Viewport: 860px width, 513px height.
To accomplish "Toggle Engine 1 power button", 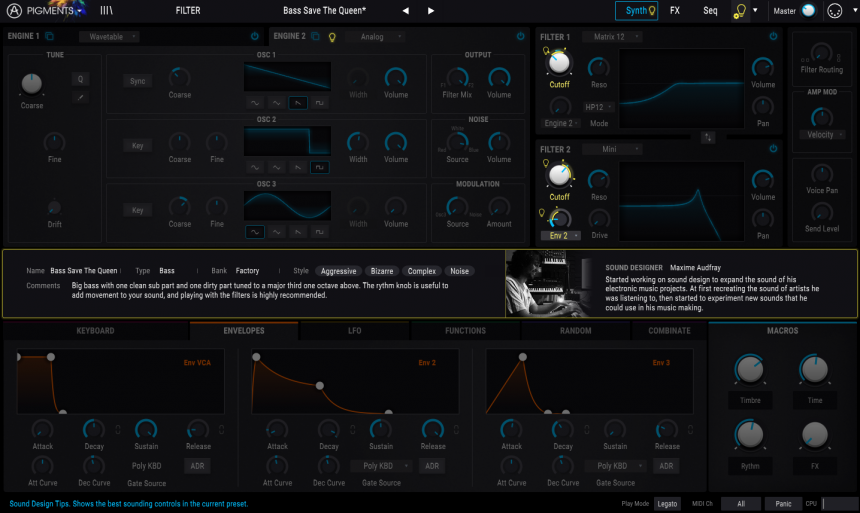I will 254,36.
